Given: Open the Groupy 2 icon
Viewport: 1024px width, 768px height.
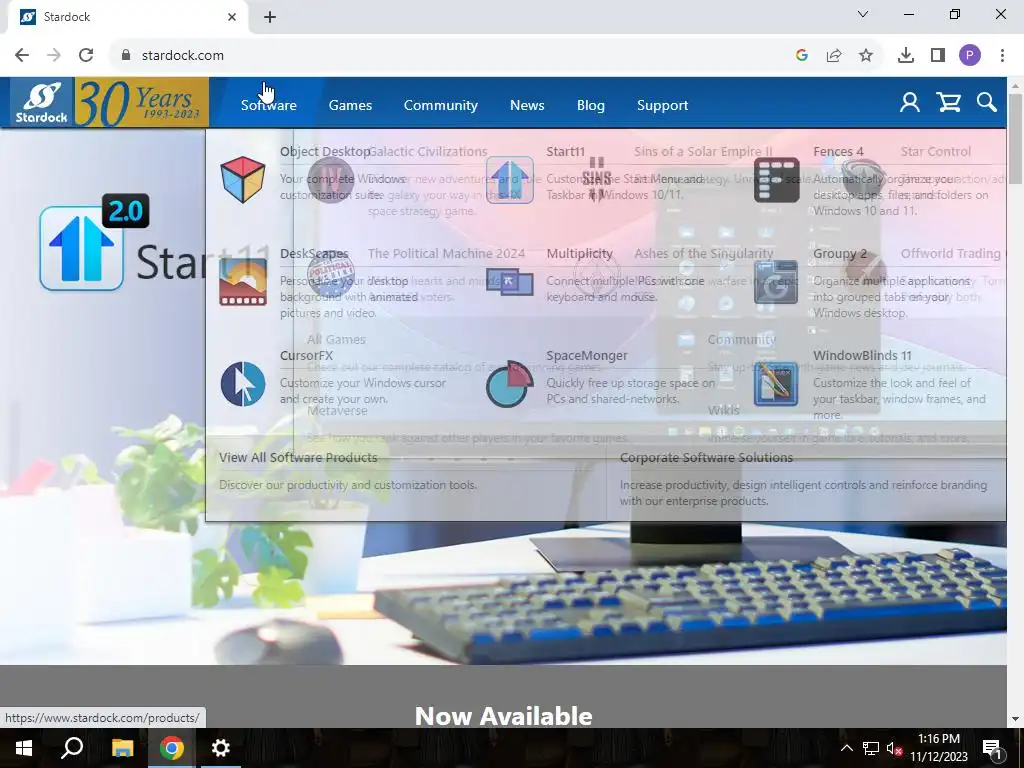Looking at the screenshot, I should (x=776, y=282).
